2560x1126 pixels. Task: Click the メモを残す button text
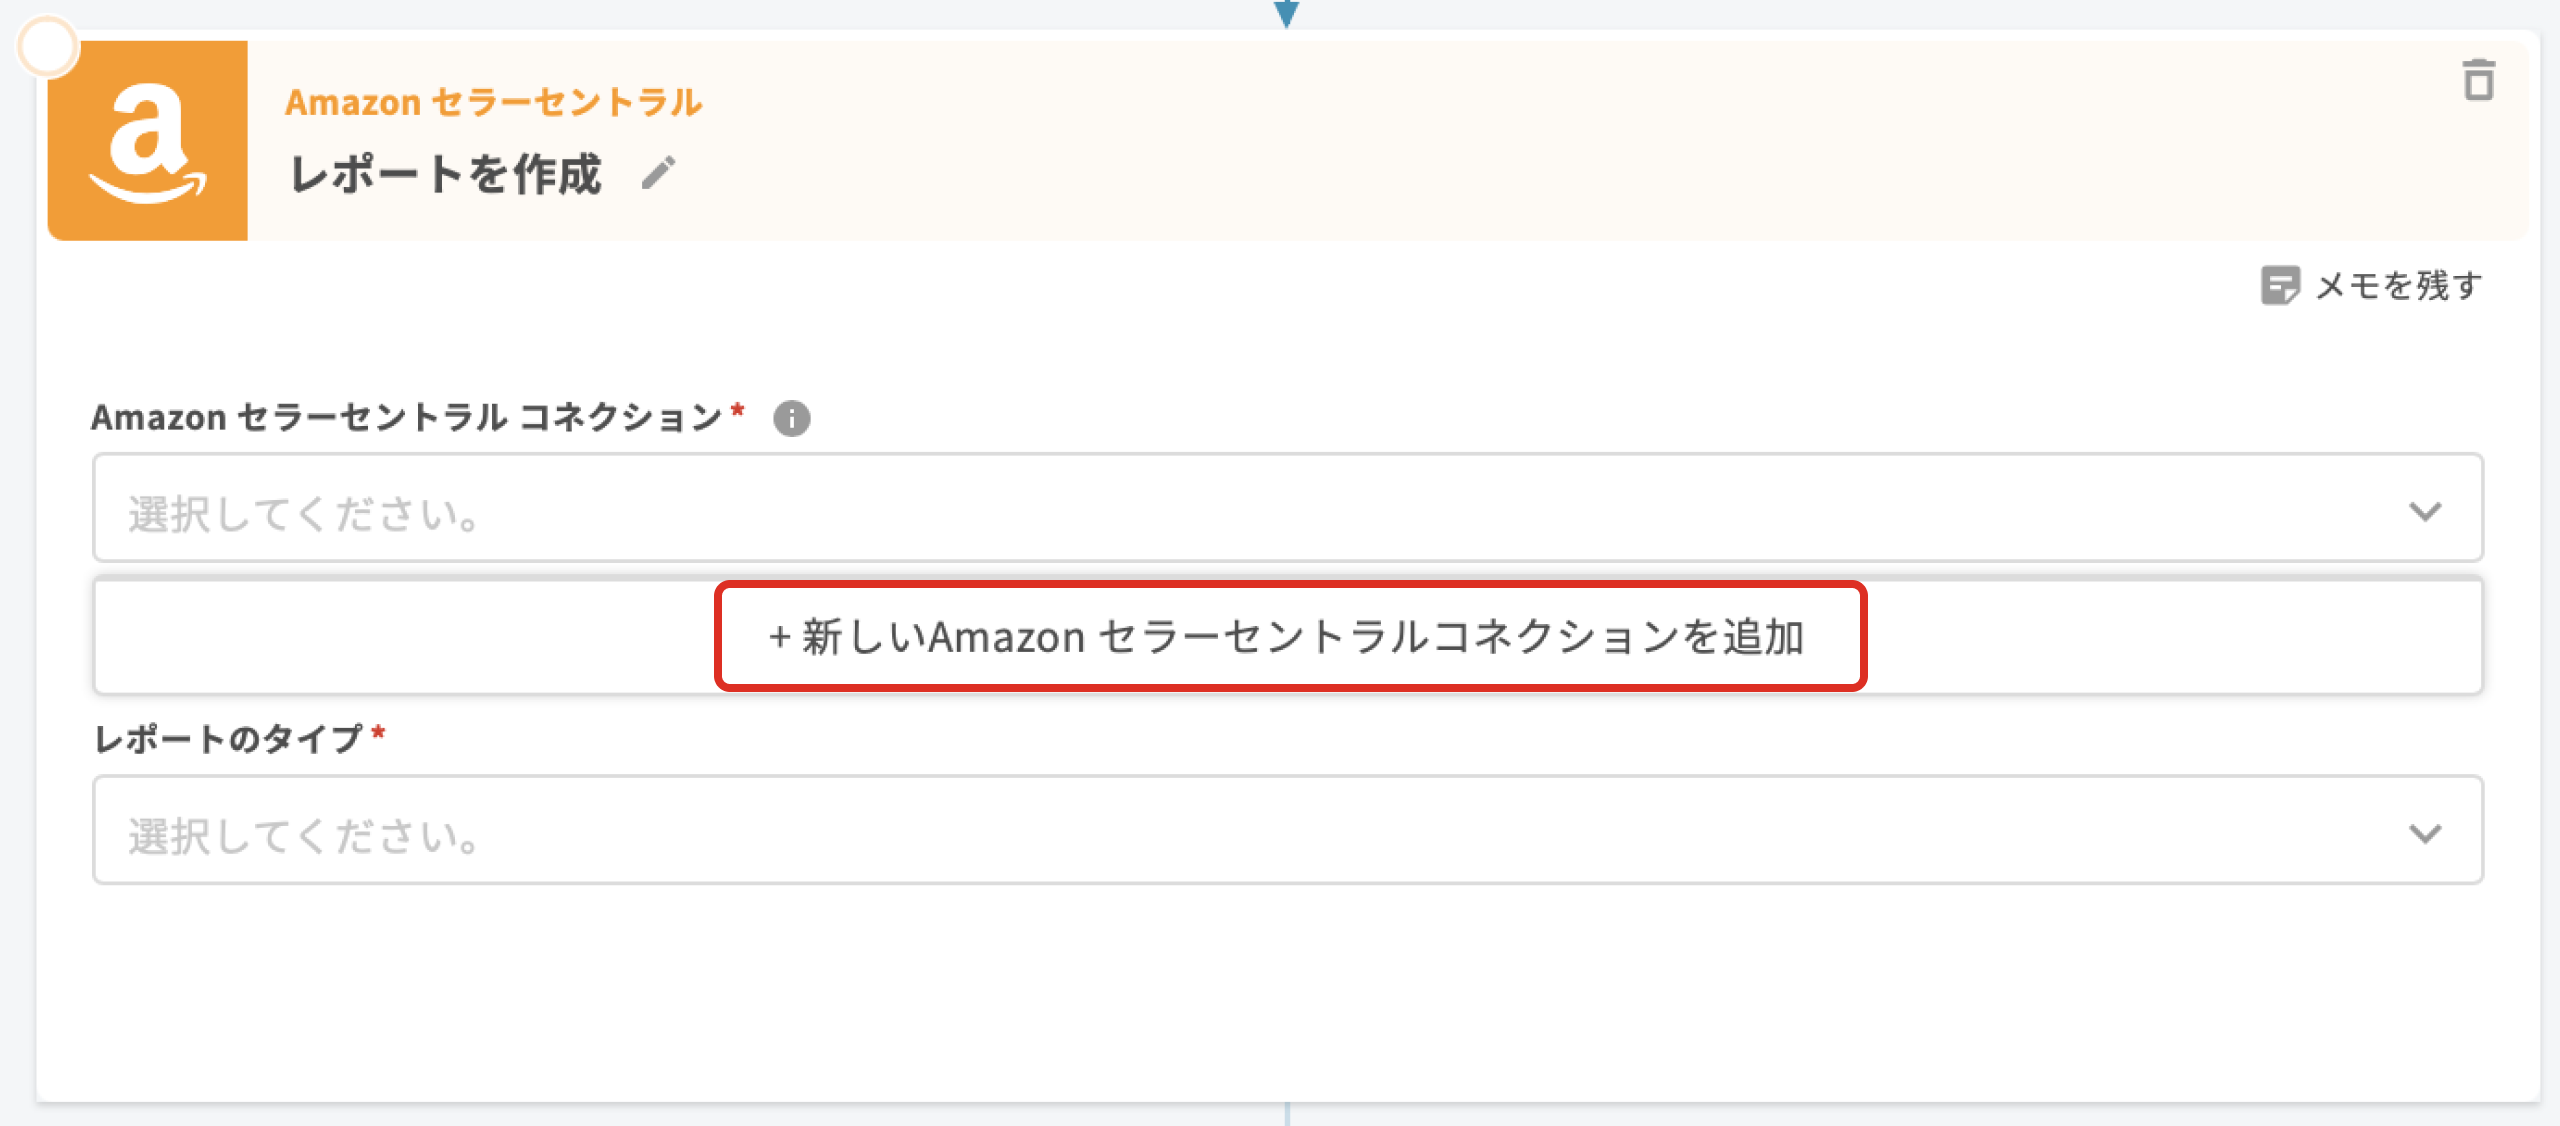(2398, 286)
